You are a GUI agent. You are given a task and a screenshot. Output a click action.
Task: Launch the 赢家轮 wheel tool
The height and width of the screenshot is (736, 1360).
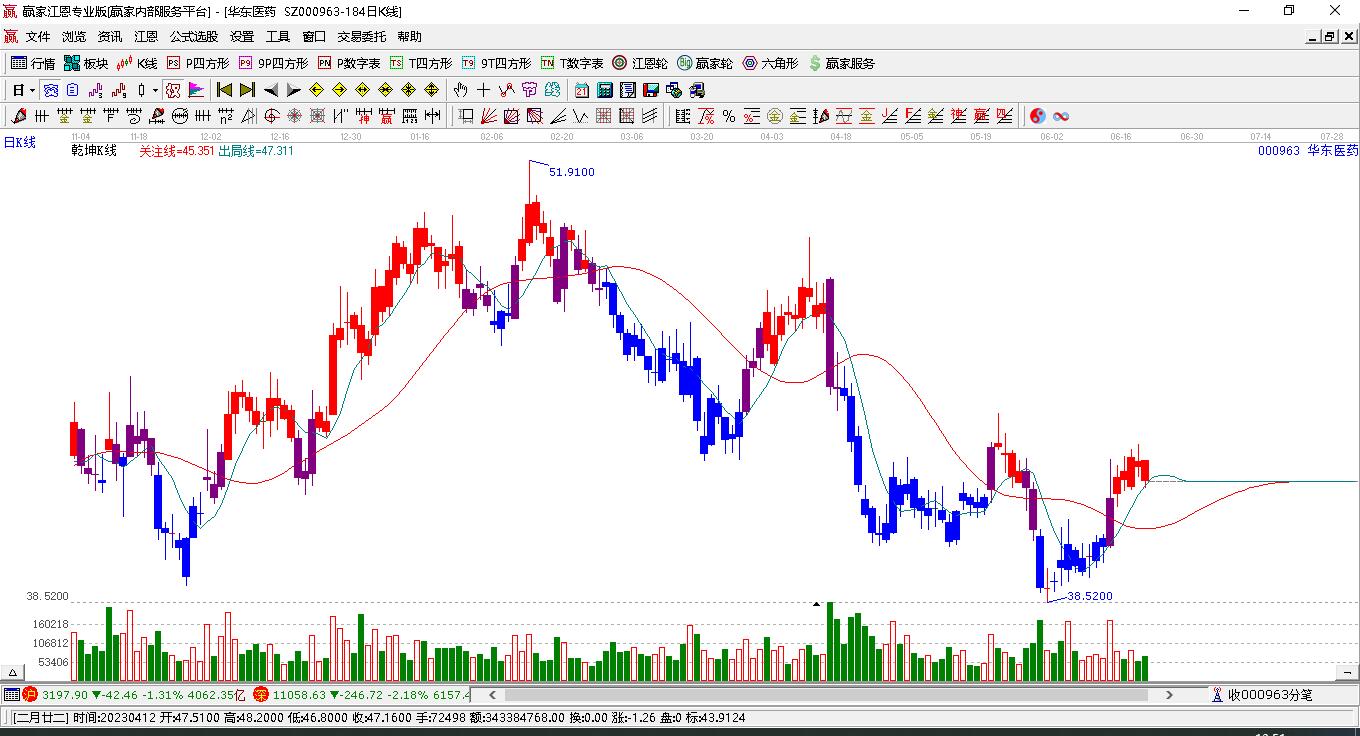click(x=705, y=63)
